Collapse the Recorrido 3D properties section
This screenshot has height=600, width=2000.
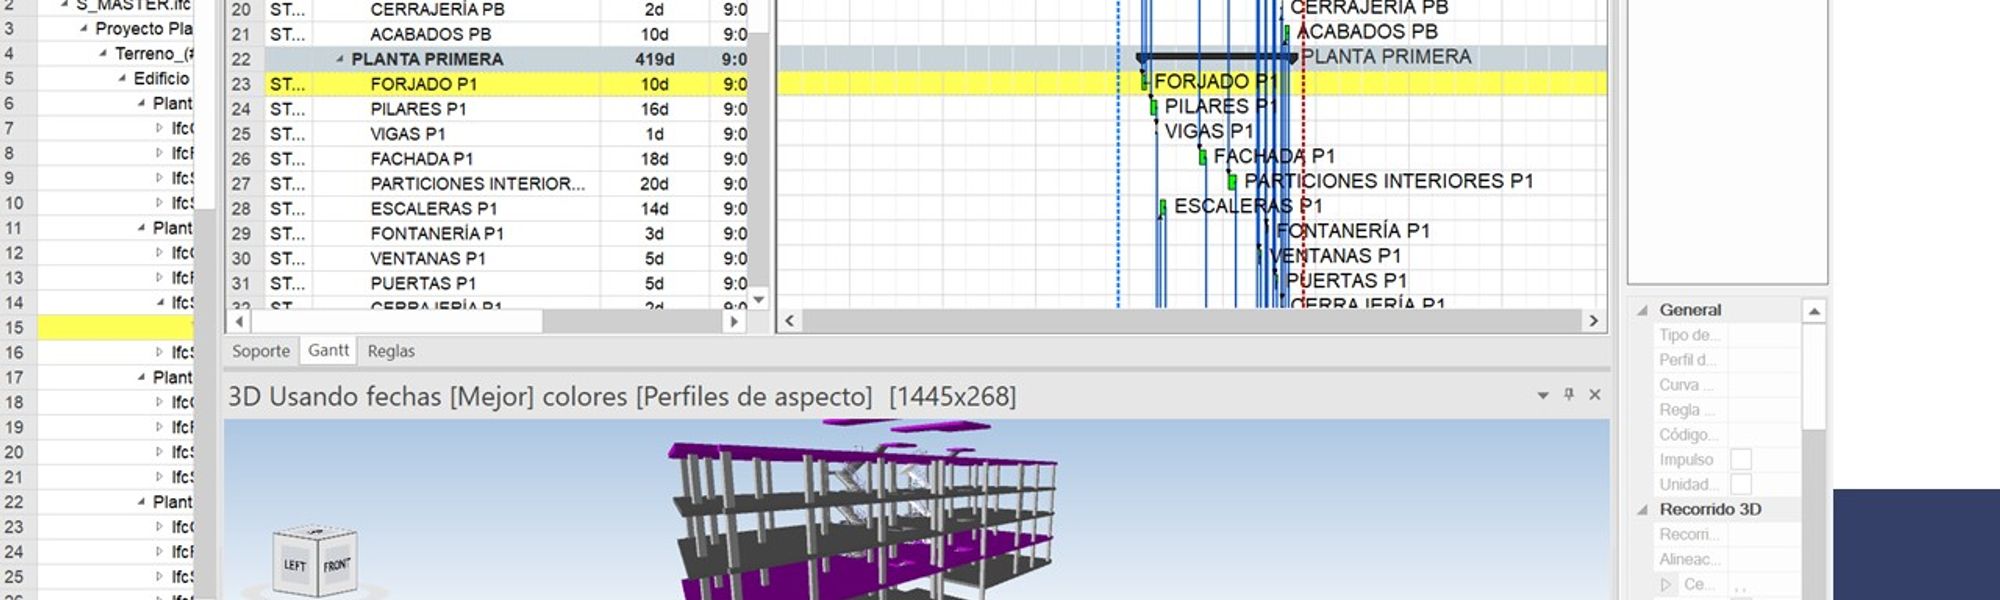pos(1642,510)
